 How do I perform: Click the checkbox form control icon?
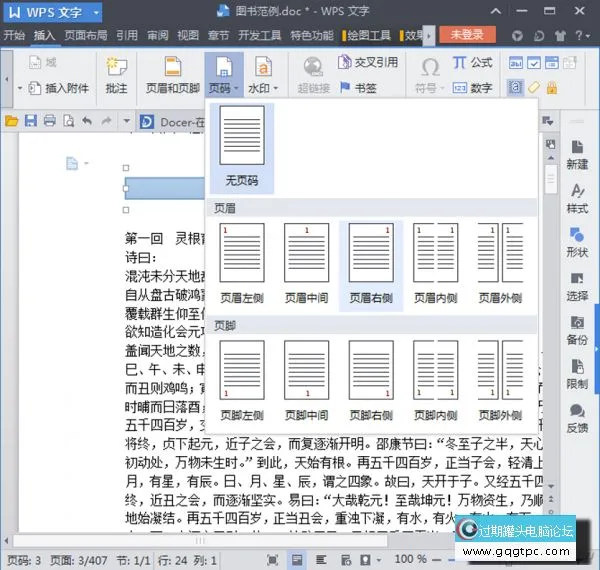534,63
